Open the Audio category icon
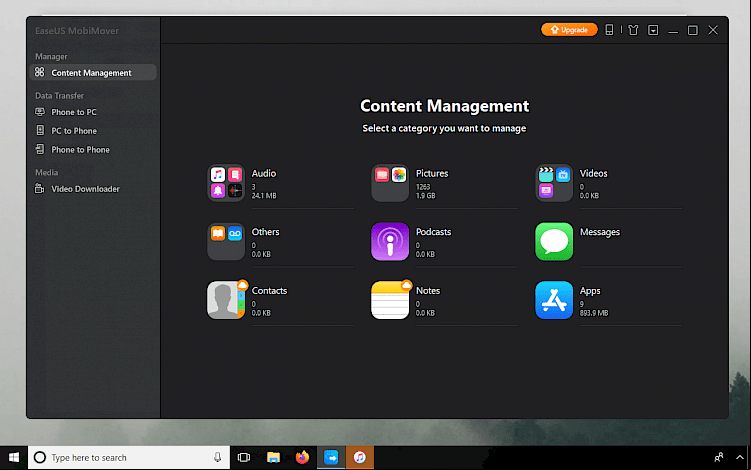The image size is (751, 470). [x=226, y=183]
